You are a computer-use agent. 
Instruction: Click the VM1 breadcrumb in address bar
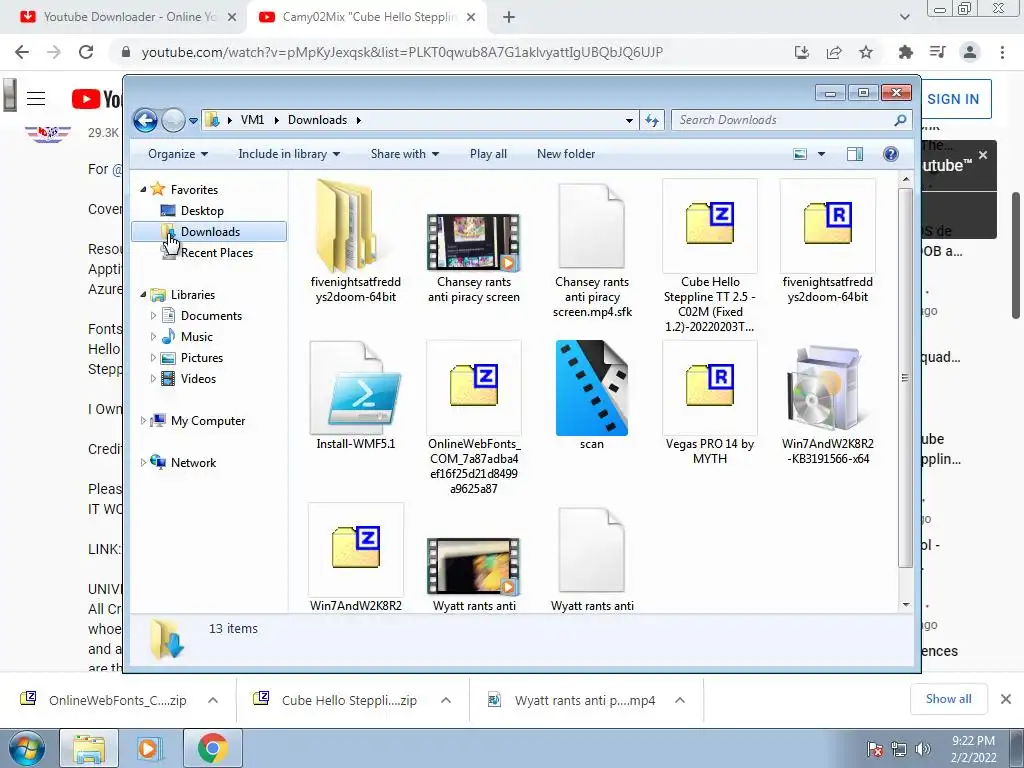pyautogui.click(x=252, y=120)
